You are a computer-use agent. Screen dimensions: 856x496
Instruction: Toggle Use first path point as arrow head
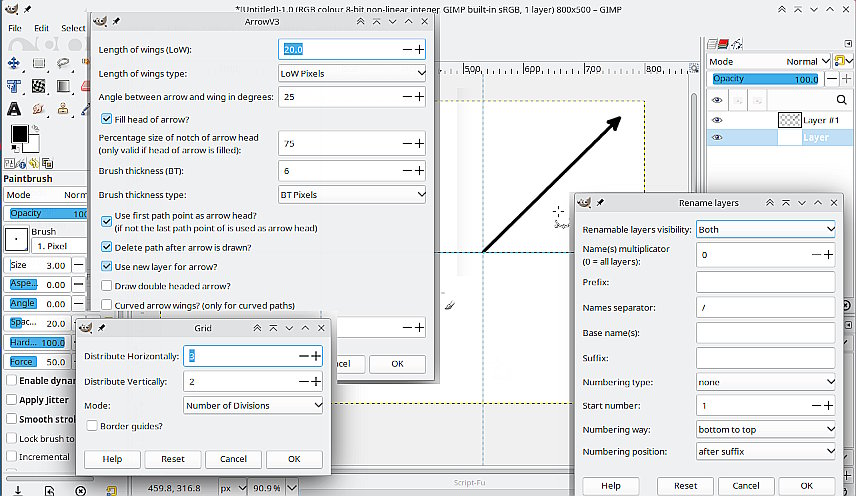(106, 222)
